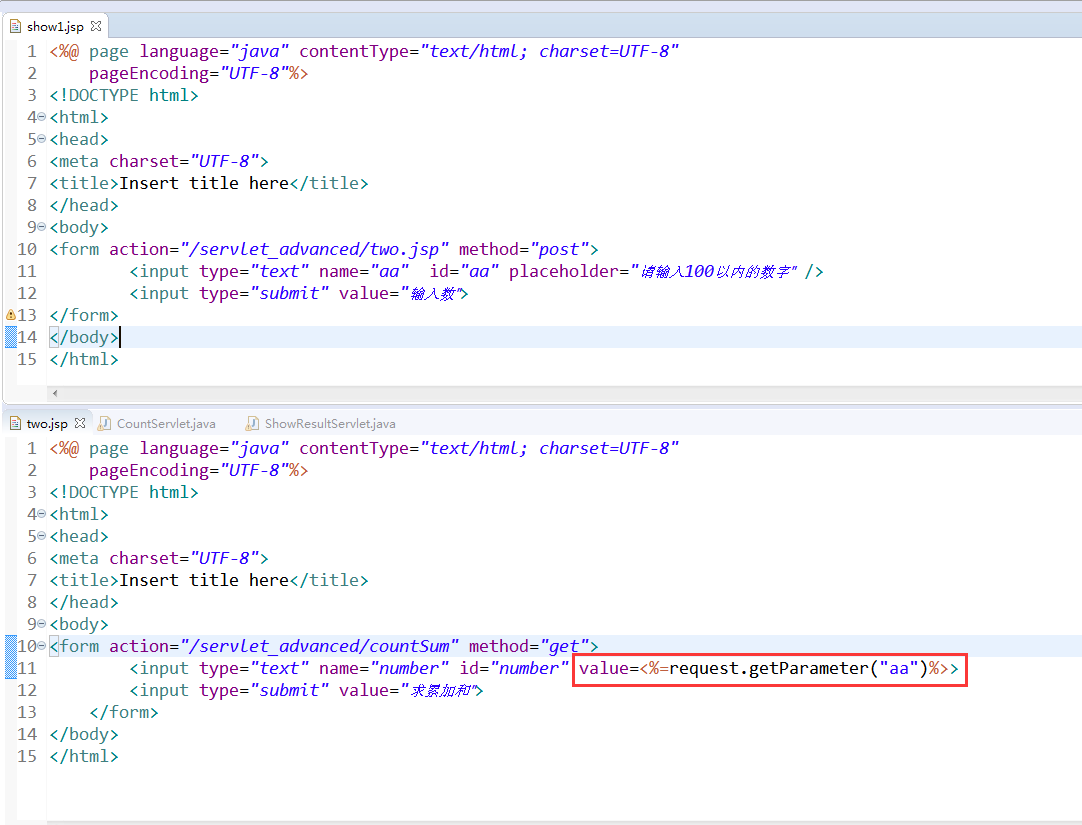Click the </body> tag on line 14 of show1.jsp
The width and height of the screenshot is (1082, 825).
coord(83,337)
